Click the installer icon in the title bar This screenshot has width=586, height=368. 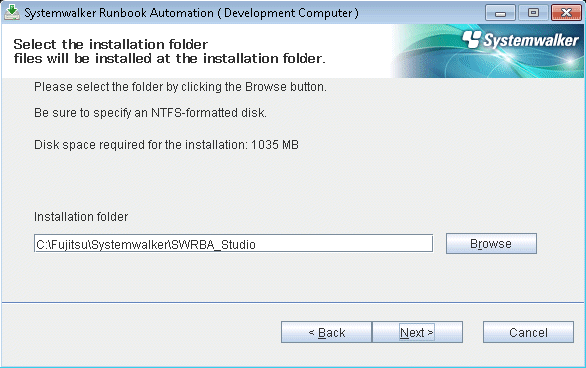click(x=12, y=12)
